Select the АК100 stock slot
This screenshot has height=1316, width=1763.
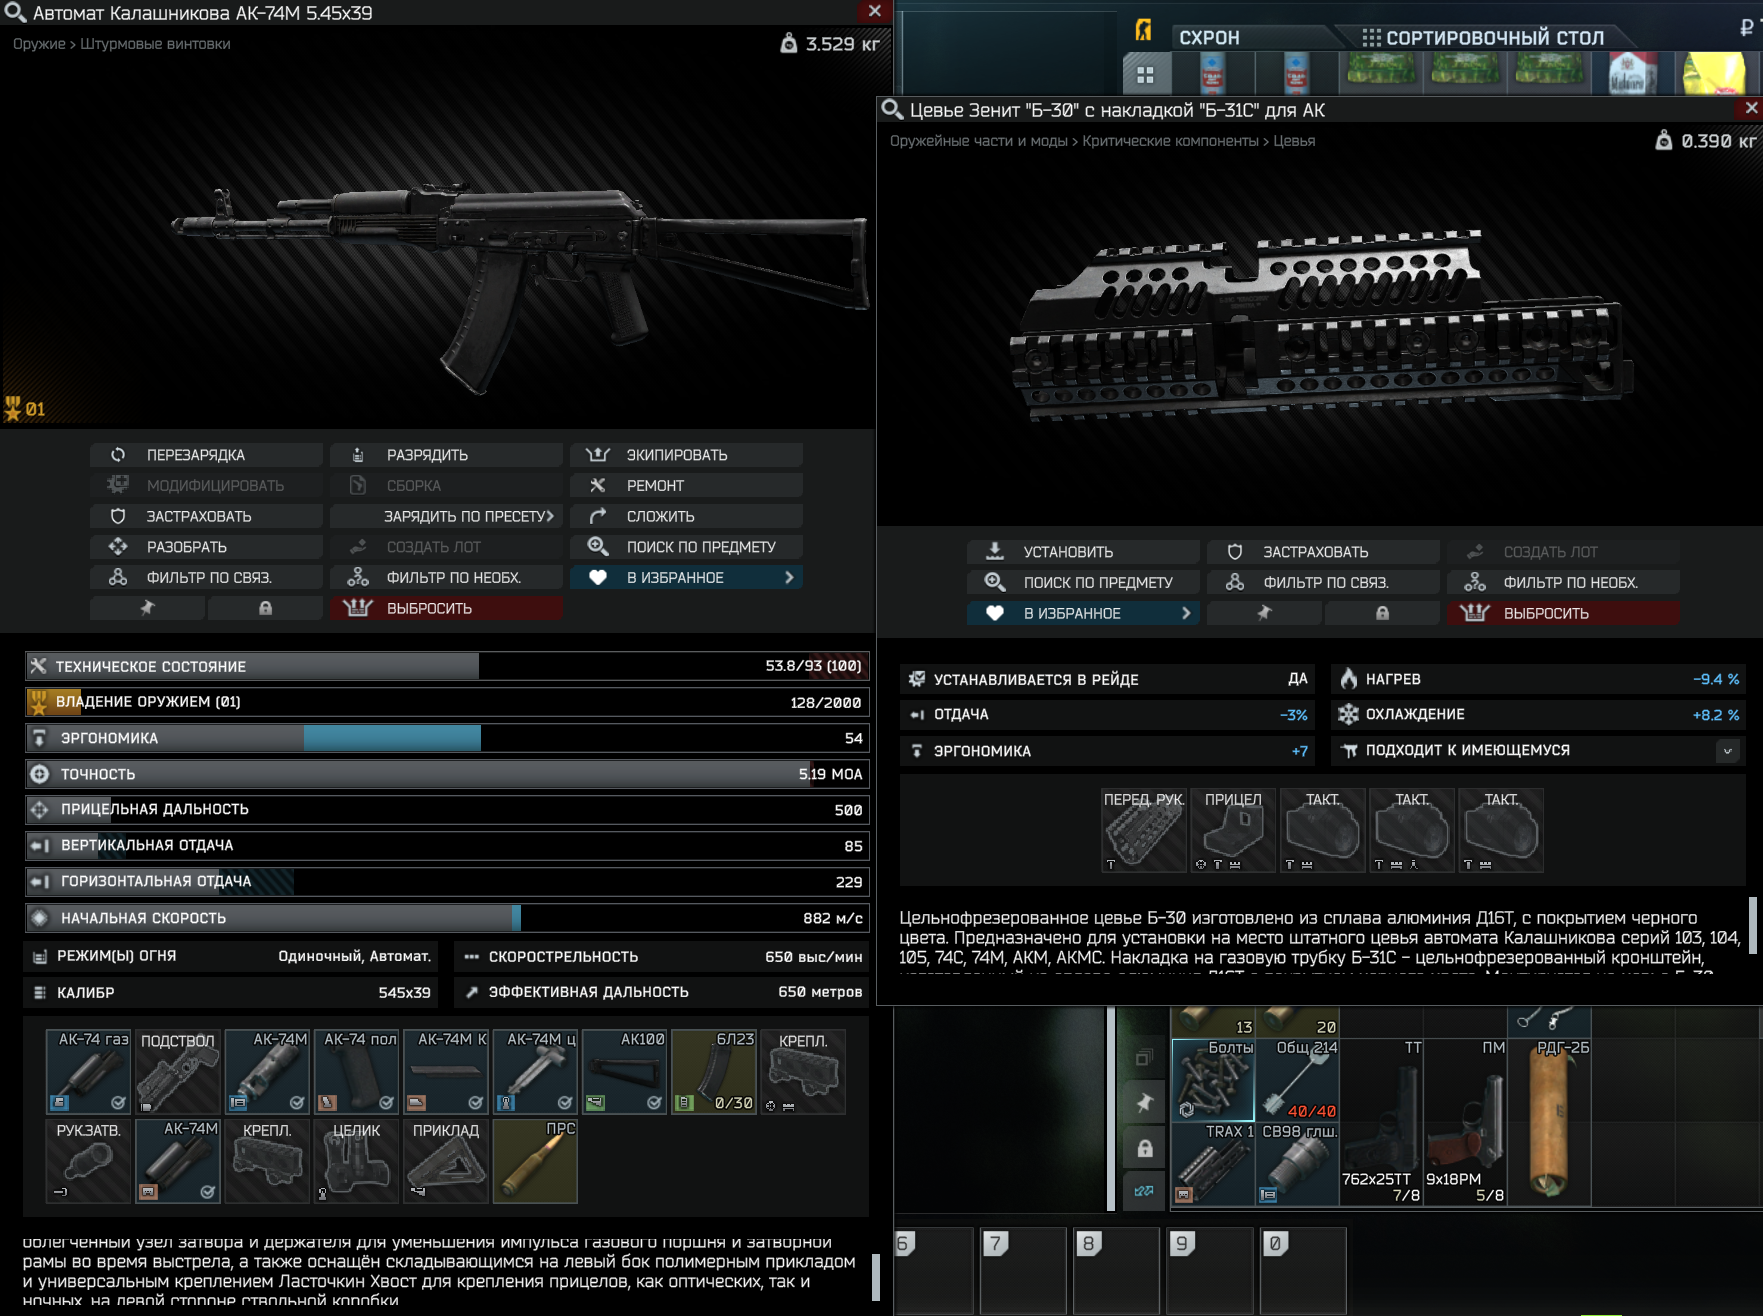coord(625,1071)
